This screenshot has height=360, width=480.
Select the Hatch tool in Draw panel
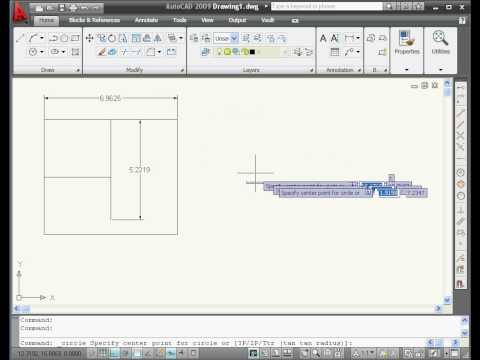pos(75,52)
